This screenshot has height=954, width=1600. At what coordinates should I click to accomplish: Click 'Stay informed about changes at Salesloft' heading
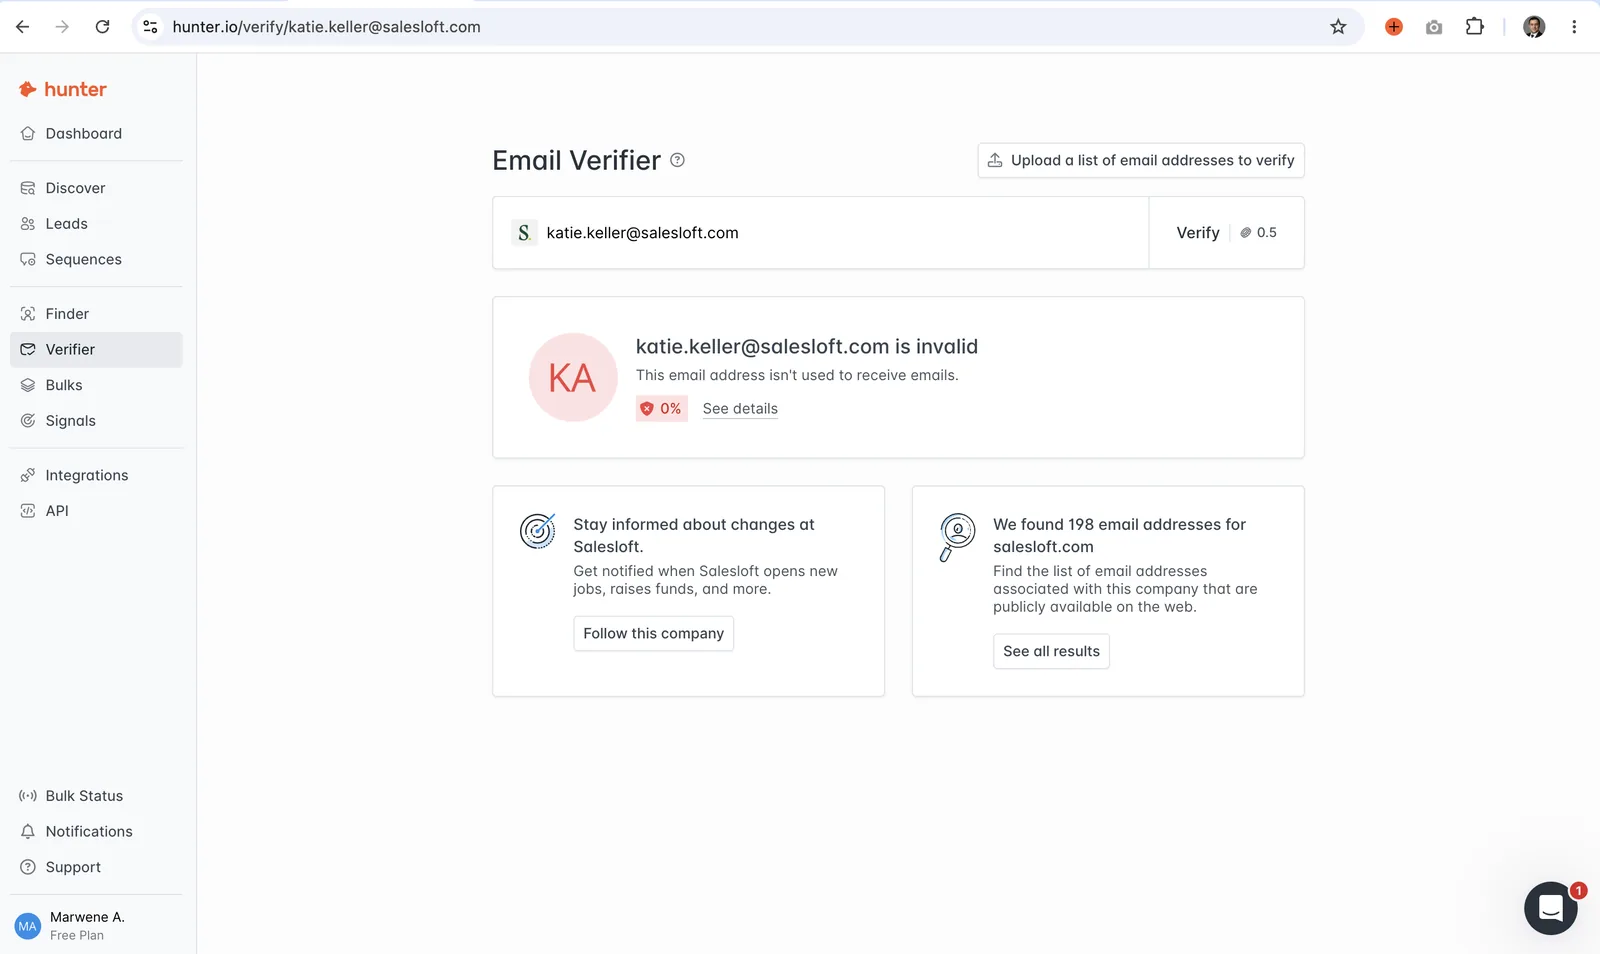(x=694, y=536)
